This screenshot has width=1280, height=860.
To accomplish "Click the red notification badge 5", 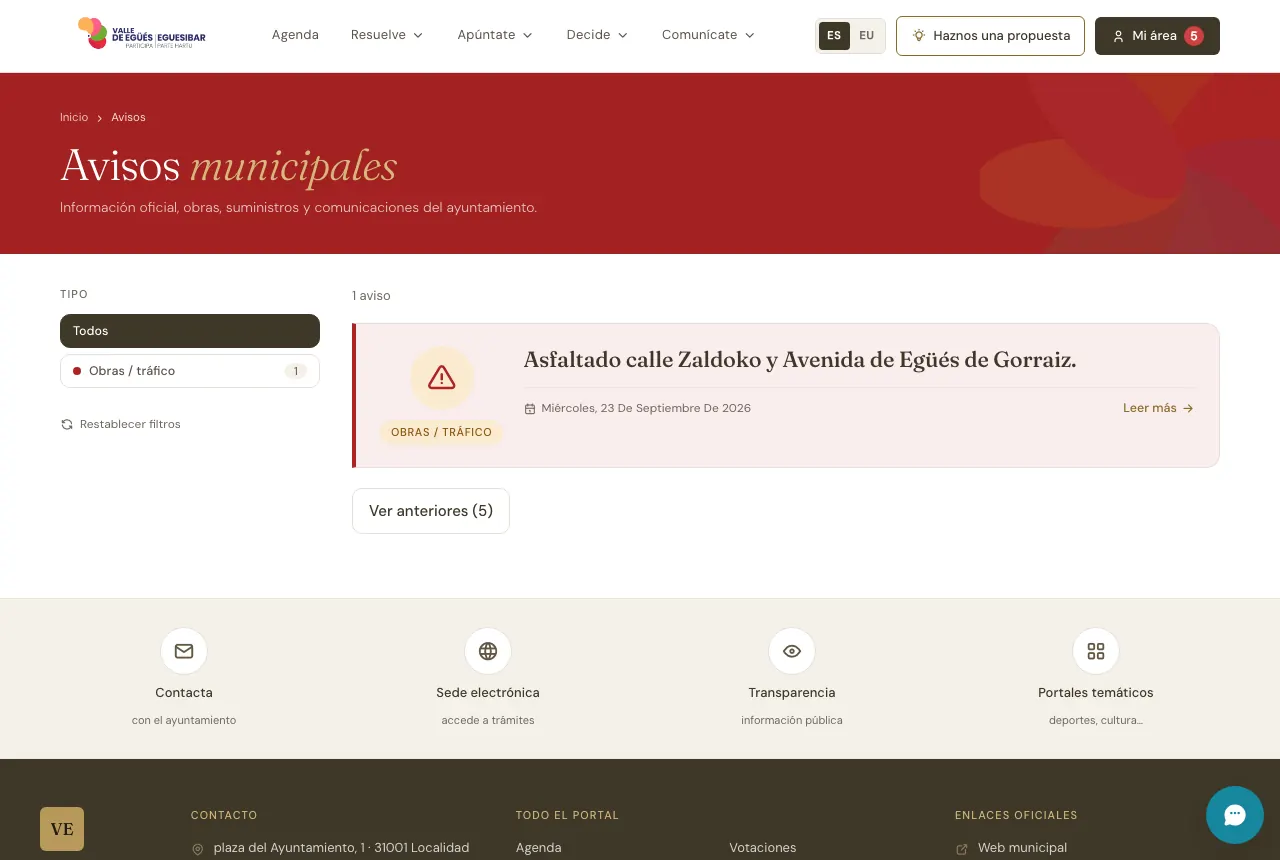I will click(x=1193, y=36).
